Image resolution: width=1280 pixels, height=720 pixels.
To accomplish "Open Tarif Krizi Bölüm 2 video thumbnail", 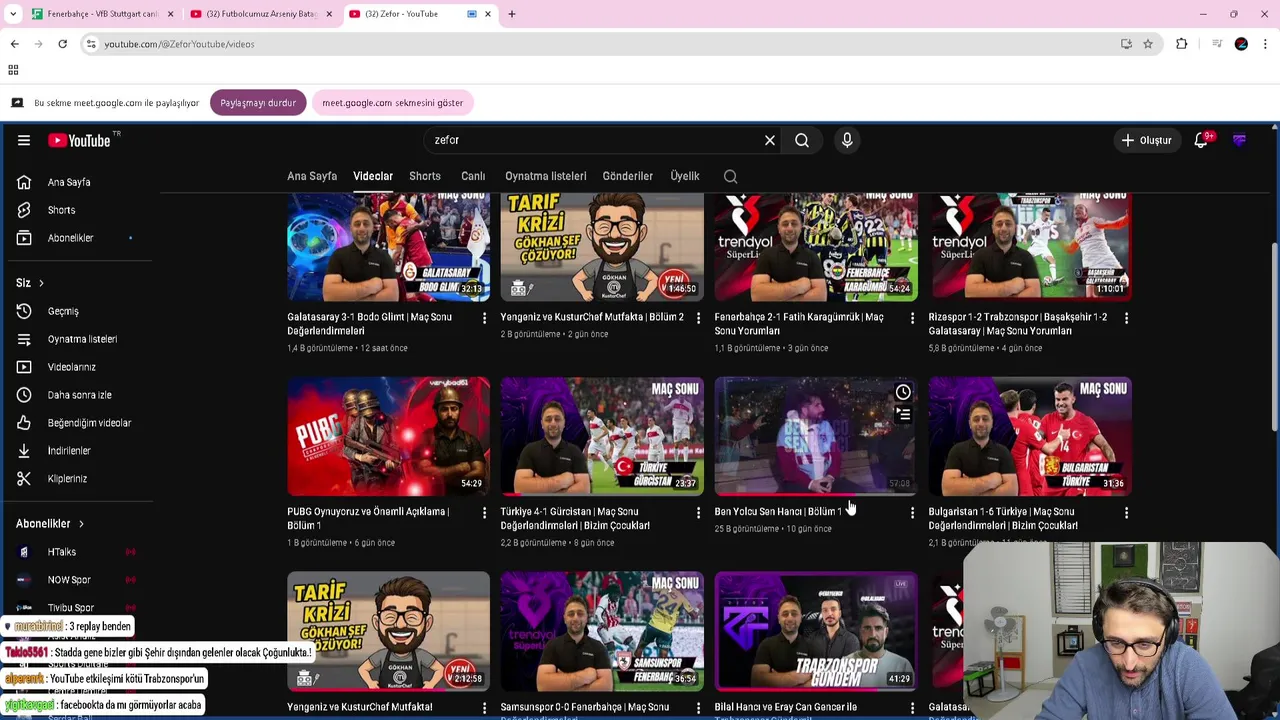I will (x=603, y=247).
